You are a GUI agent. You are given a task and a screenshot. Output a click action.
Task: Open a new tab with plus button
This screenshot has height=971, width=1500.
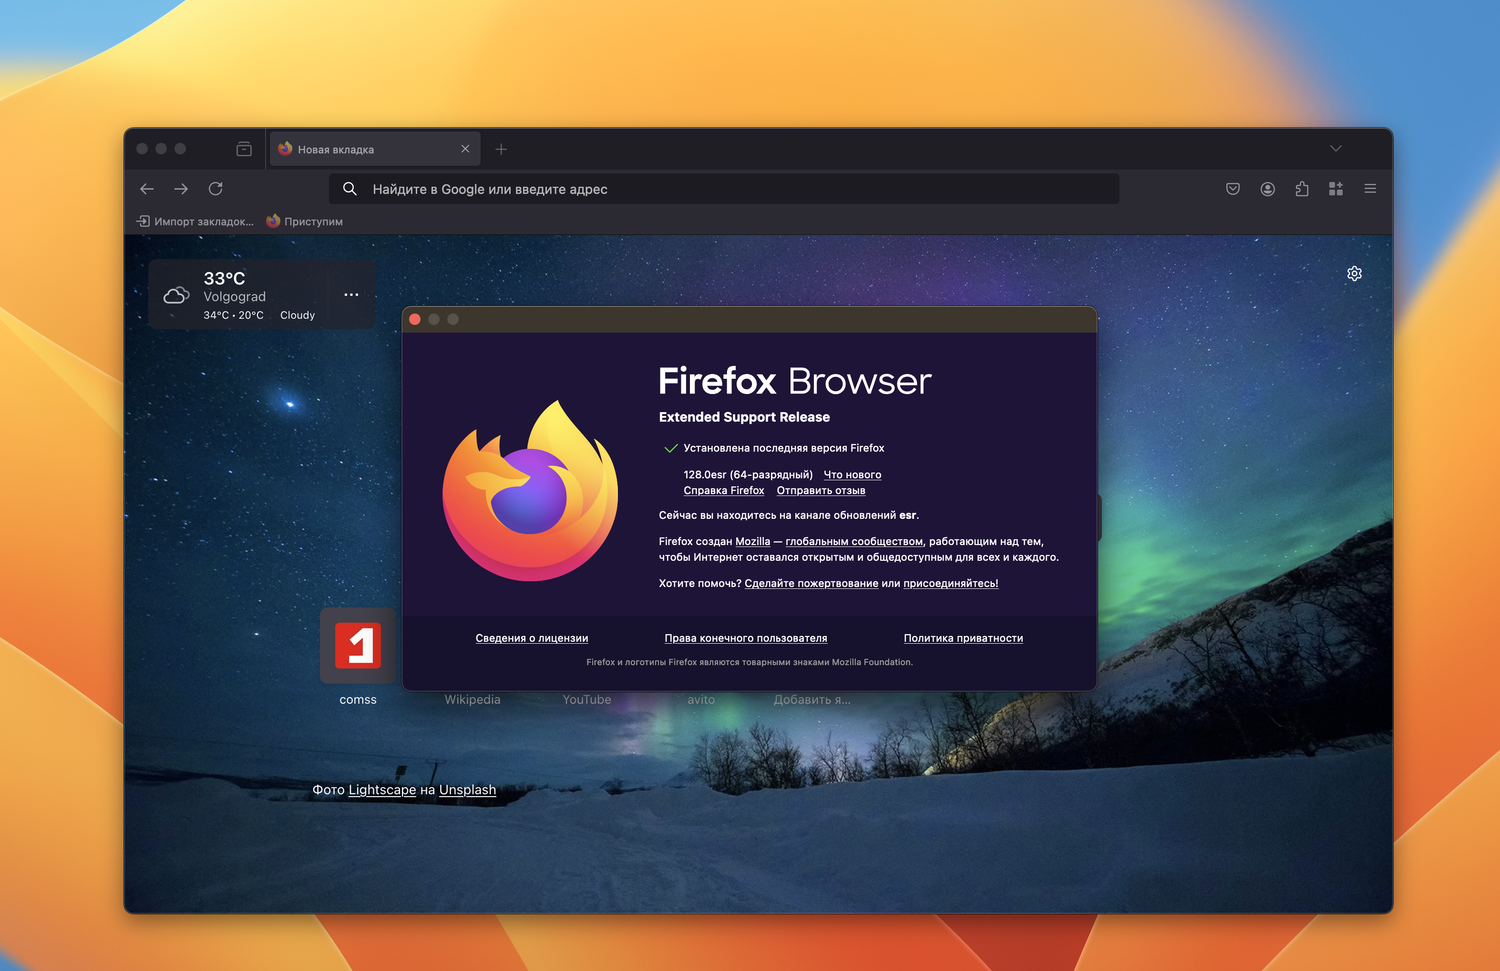click(x=501, y=149)
